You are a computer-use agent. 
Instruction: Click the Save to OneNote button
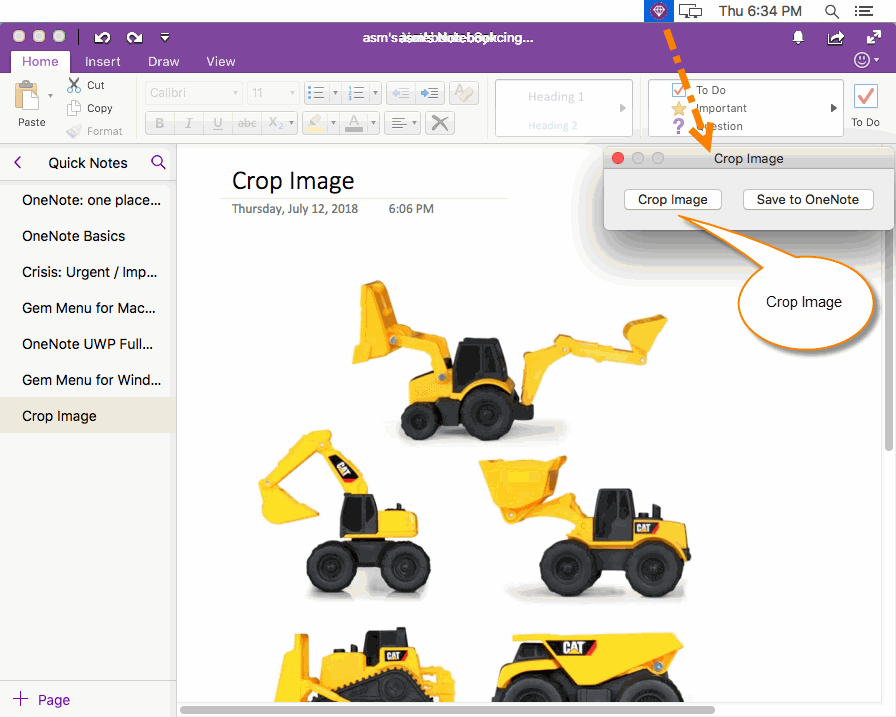coord(808,199)
